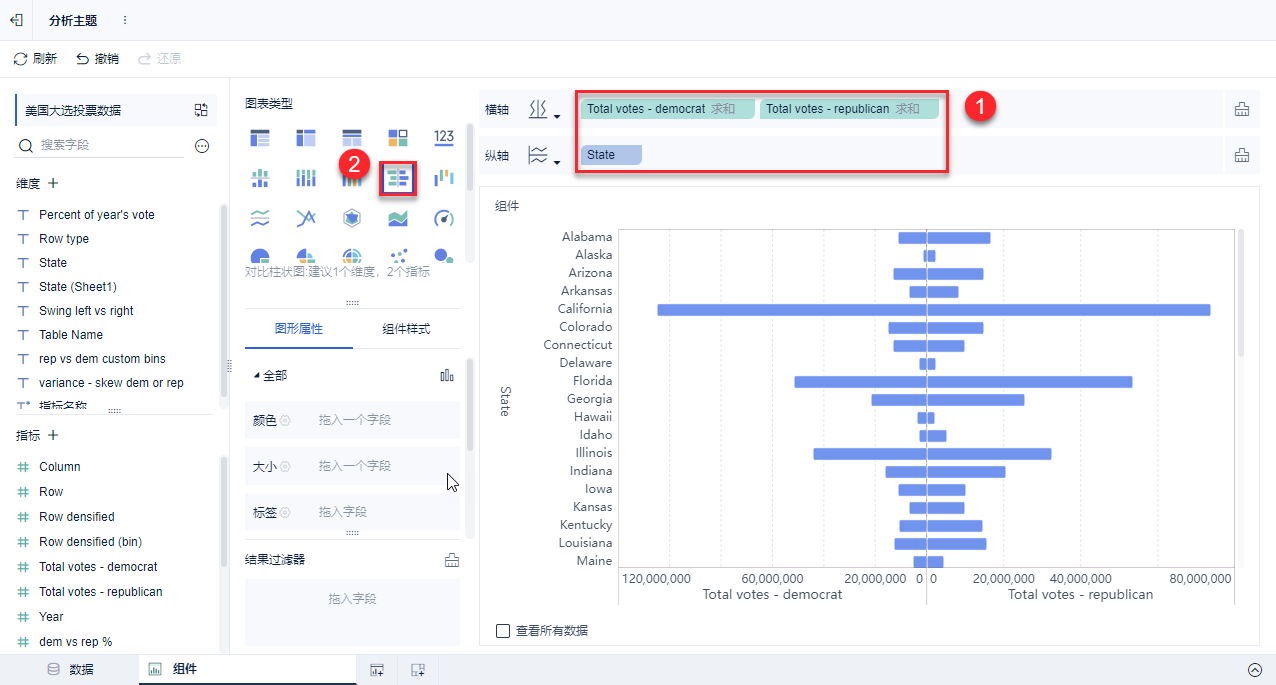Viewport: 1276px width, 685px height.
Task: Open the three-dot menu beside 分析主题
Action: pos(125,20)
